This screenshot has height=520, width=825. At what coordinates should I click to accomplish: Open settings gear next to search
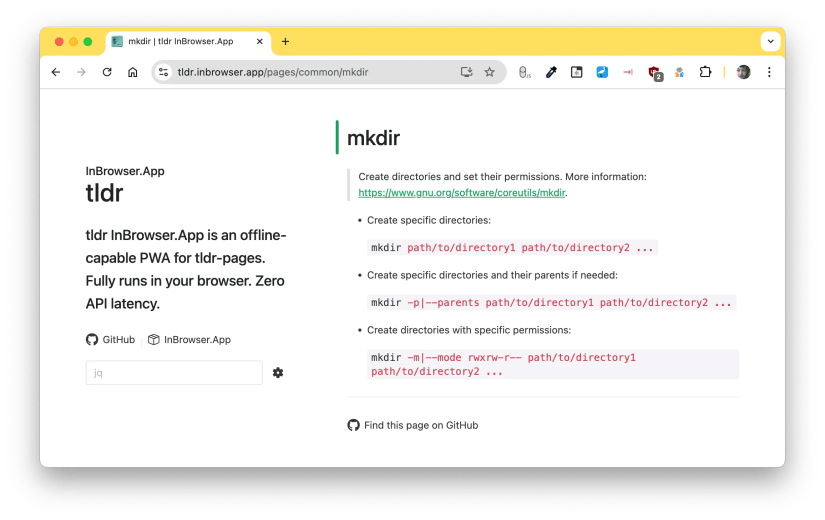tap(278, 373)
